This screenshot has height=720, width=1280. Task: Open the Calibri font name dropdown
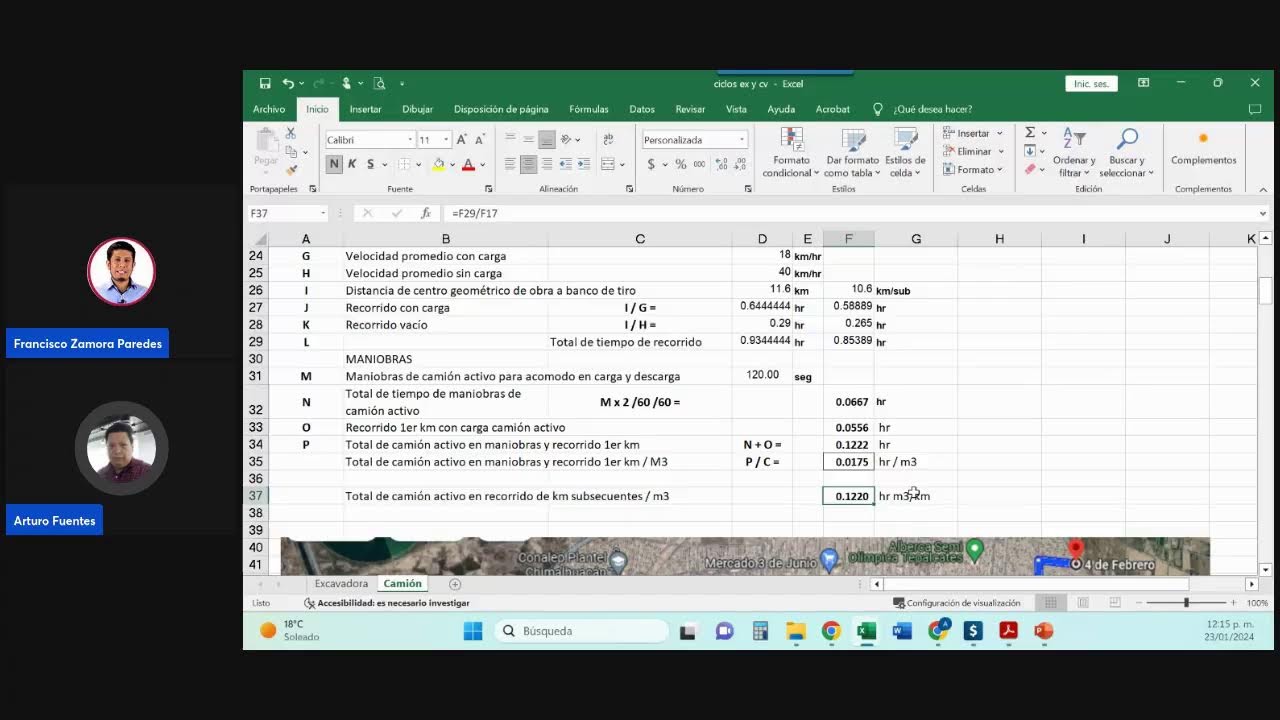410,140
